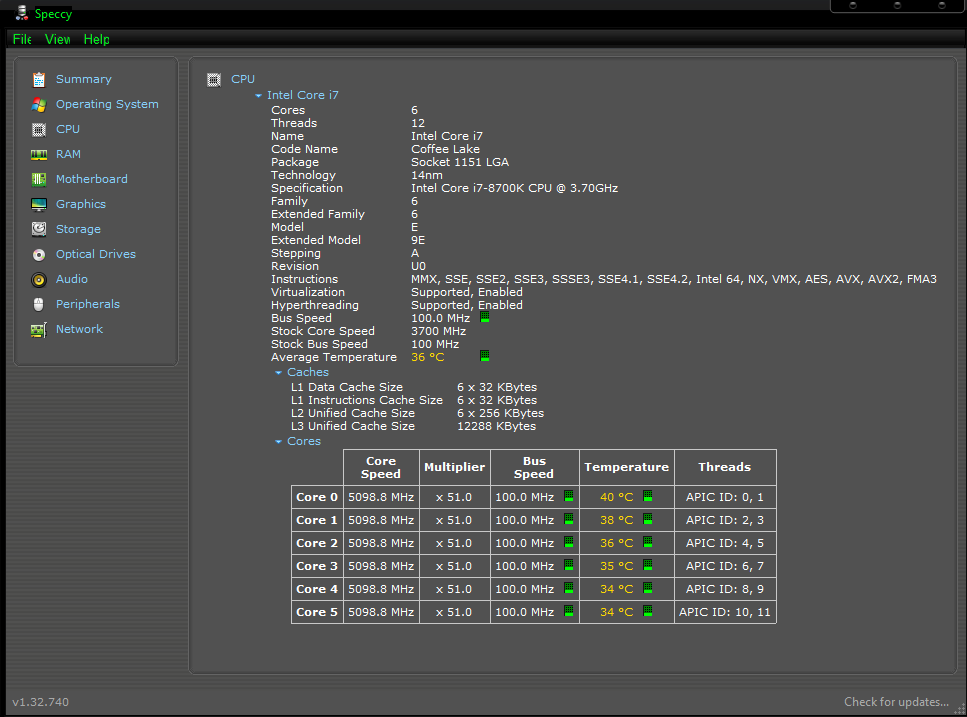Screen dimensions: 967x717
Task: Click the Optical Drives disc icon
Action: [x=39, y=255]
